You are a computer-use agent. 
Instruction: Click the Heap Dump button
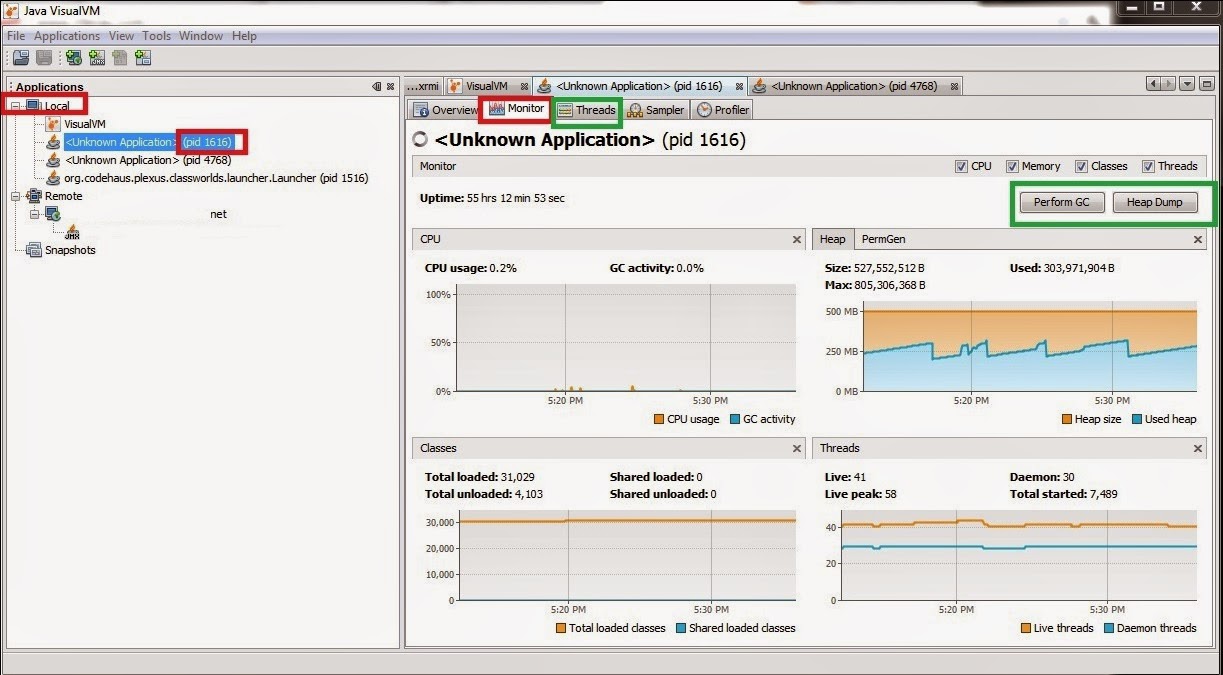pos(1155,202)
